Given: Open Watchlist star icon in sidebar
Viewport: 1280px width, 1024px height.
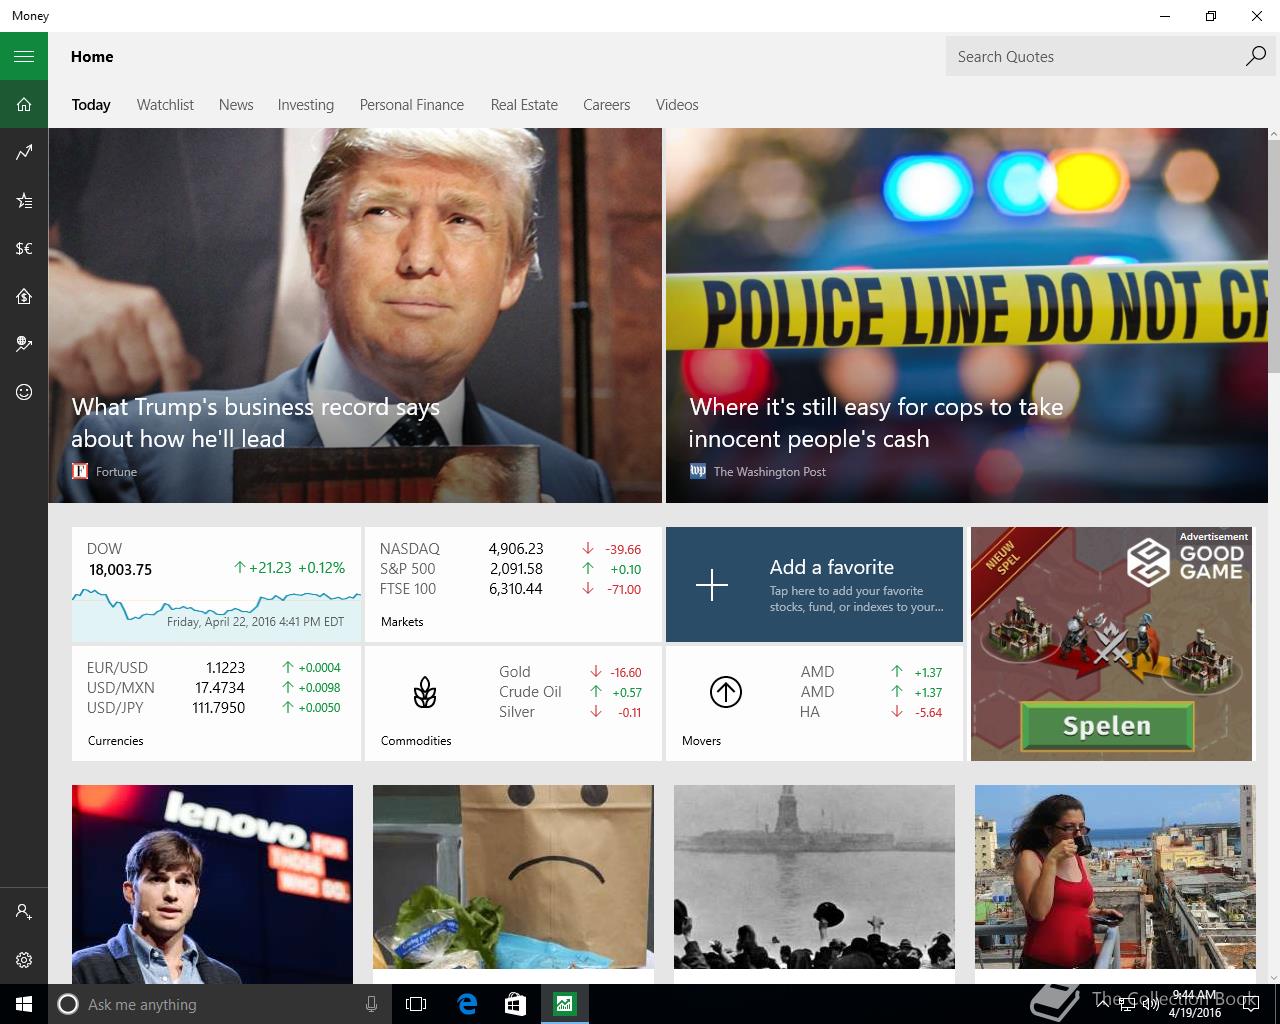Looking at the screenshot, I should [24, 200].
